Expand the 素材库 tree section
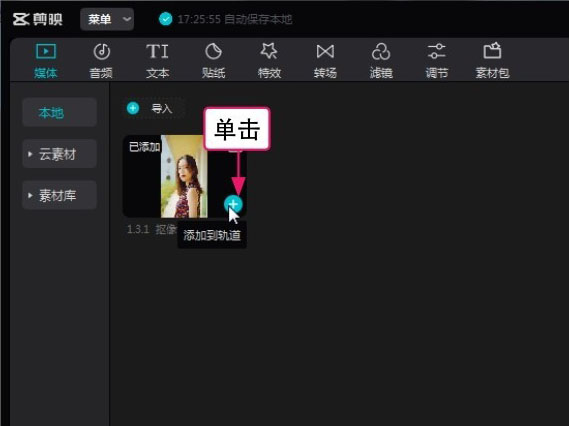This screenshot has width=569, height=426. 60,196
